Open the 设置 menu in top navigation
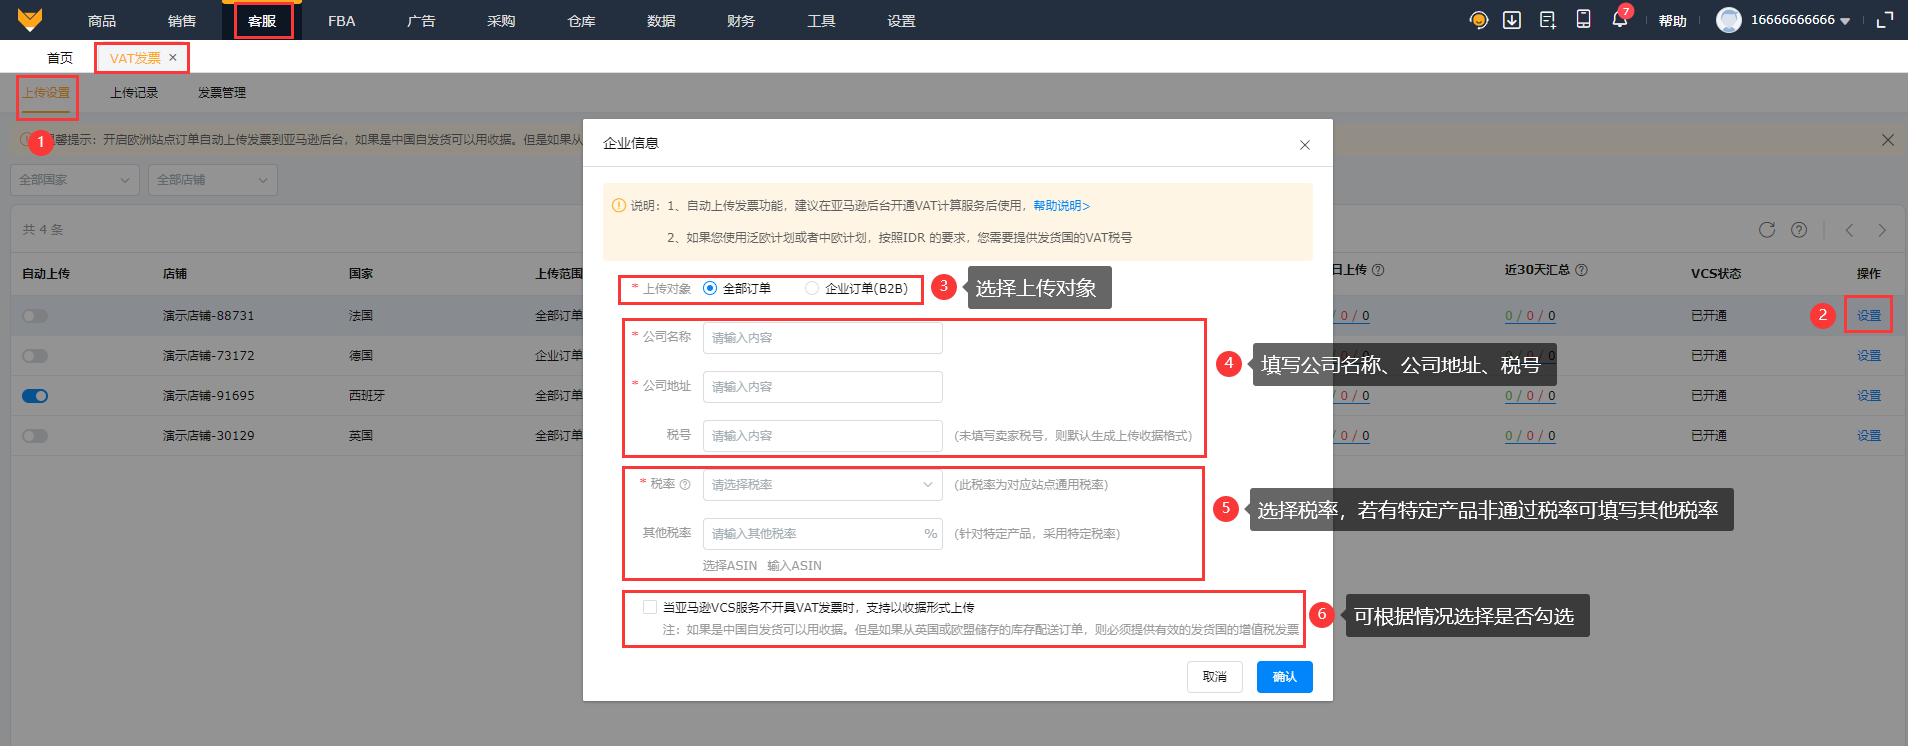This screenshot has height=746, width=1908. click(x=902, y=21)
